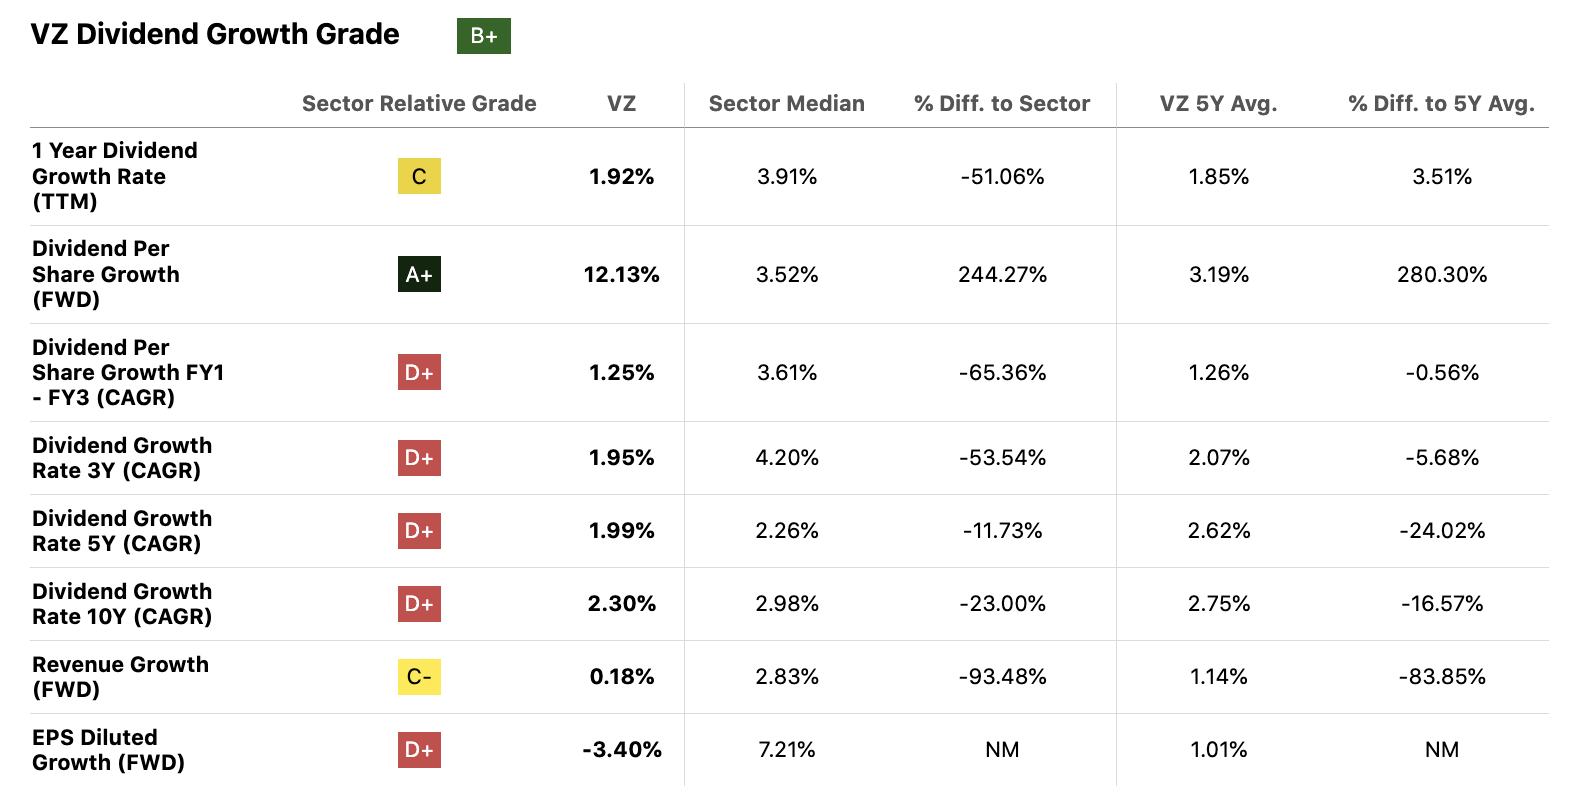The height and width of the screenshot is (786, 1590).
Task: Click the C grade badge for 1 Year Dividend Growth
Action: click(x=419, y=176)
